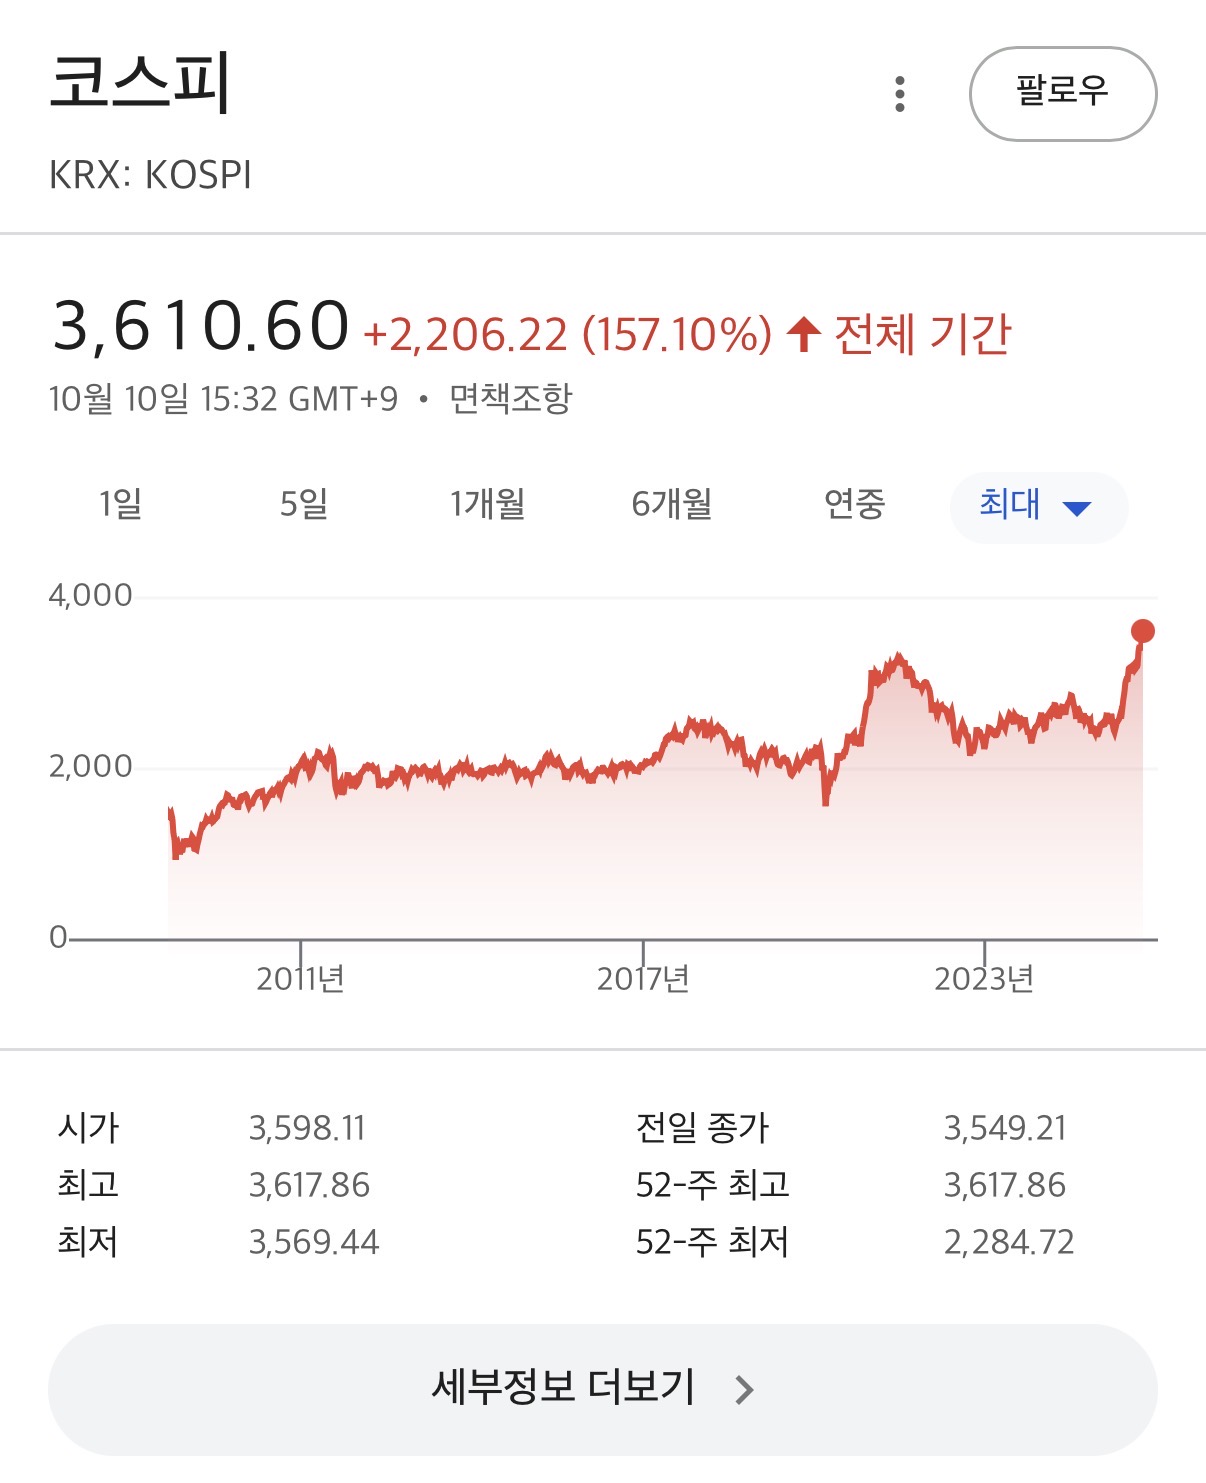
Task: Choose the 1개월 chart range
Action: coord(488,504)
